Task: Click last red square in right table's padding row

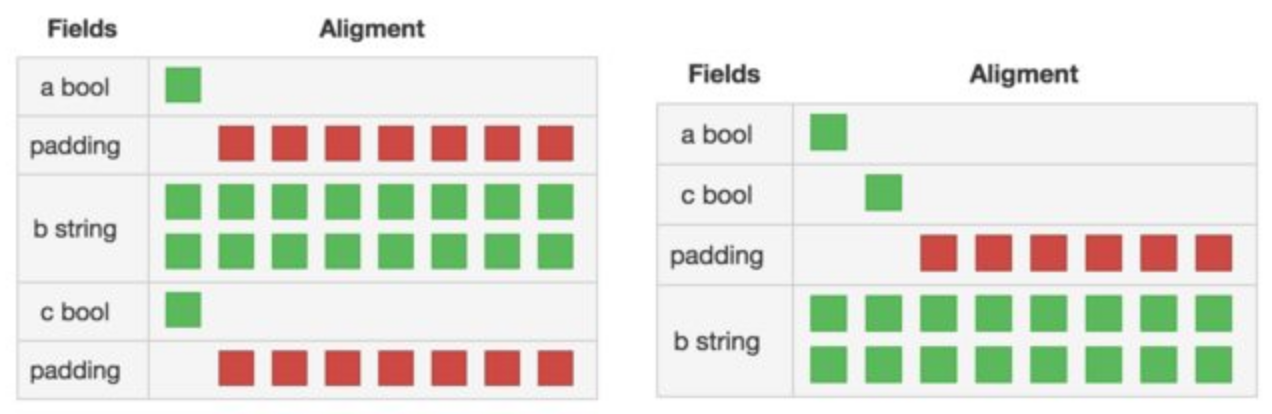Action: tap(1213, 253)
